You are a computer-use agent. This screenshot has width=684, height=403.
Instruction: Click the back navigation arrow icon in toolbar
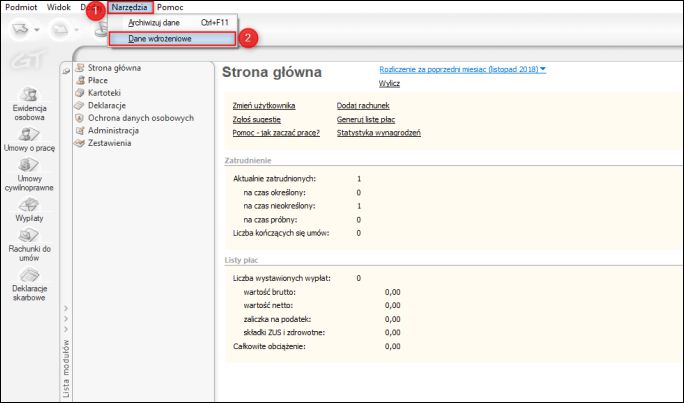click(20, 29)
